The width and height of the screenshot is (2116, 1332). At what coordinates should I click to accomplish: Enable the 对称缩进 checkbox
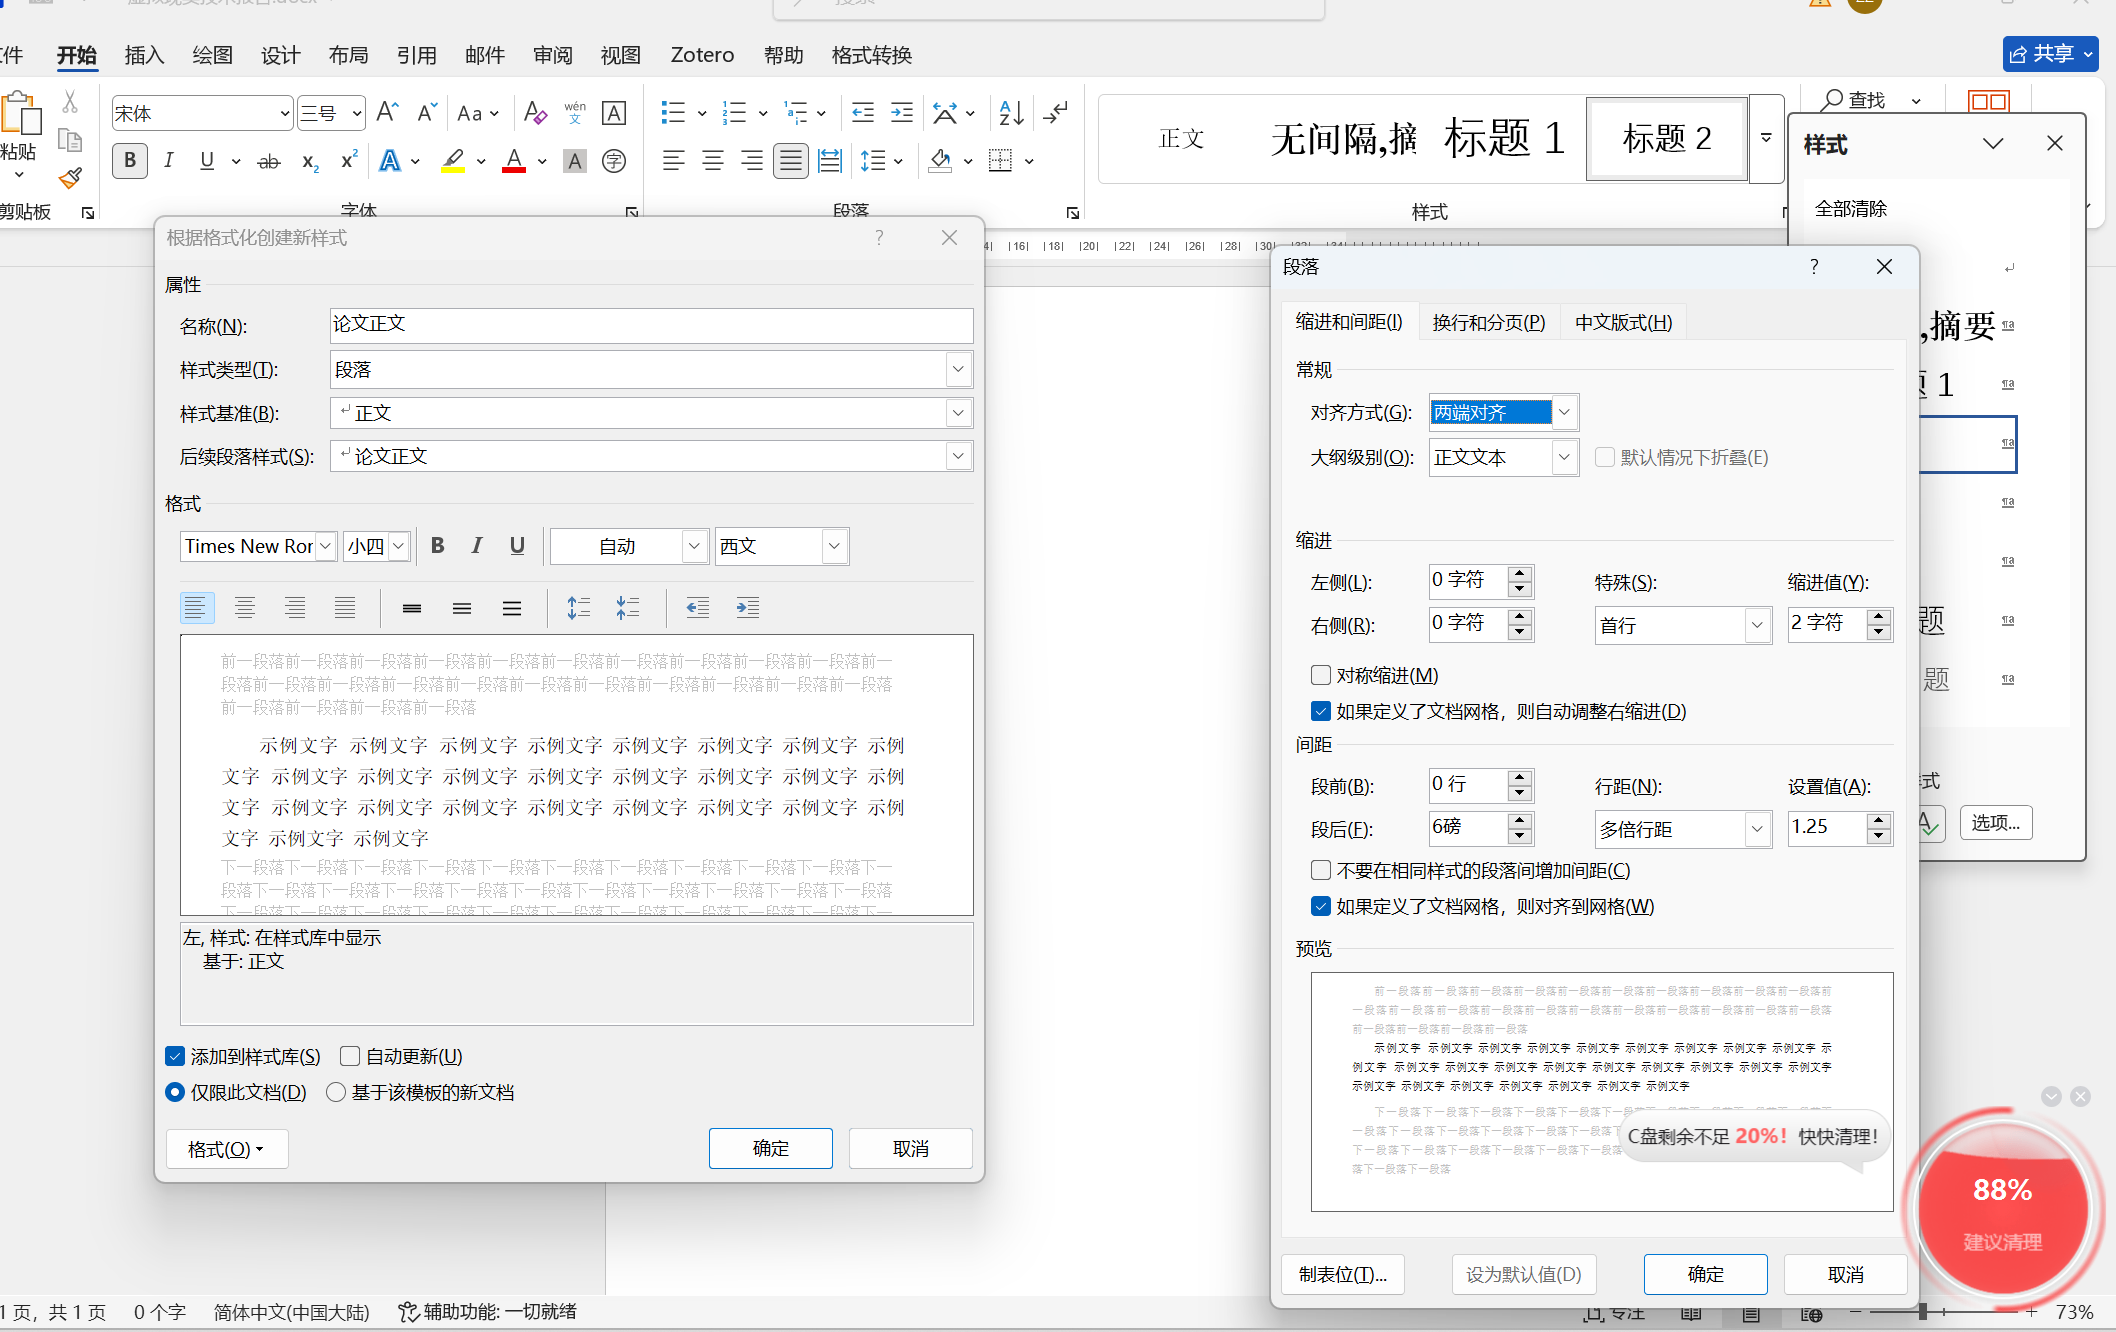tap(1321, 675)
